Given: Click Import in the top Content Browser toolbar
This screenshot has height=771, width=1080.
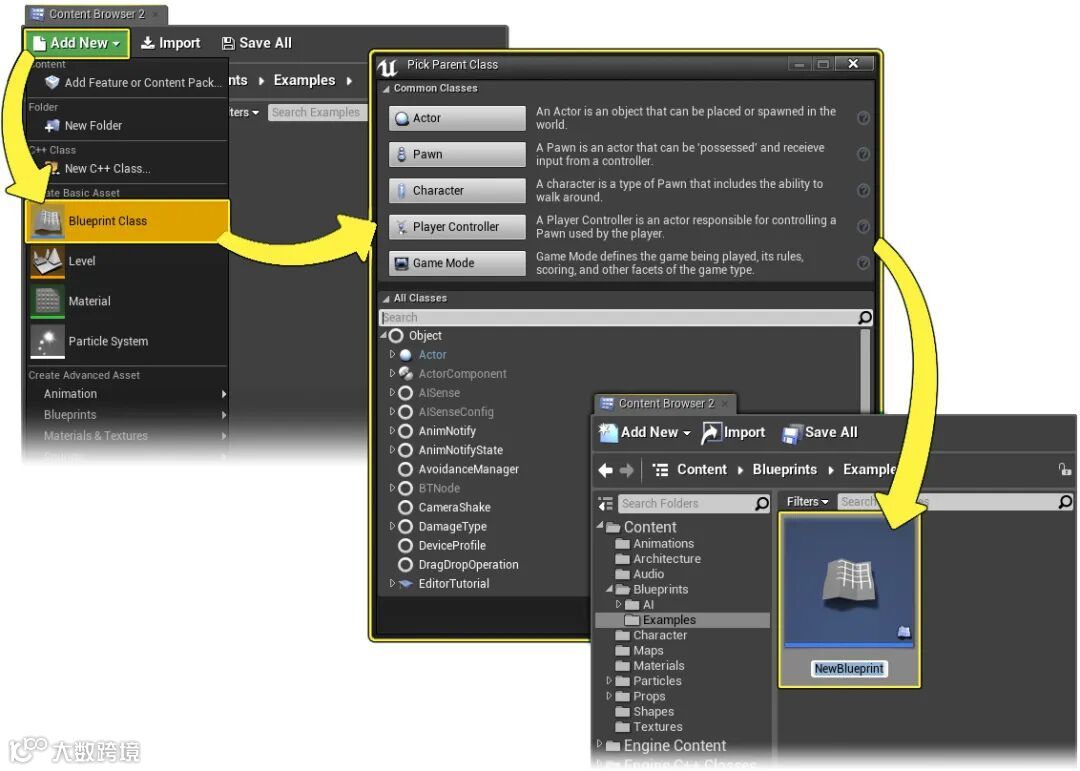Looking at the screenshot, I should tap(171, 43).
